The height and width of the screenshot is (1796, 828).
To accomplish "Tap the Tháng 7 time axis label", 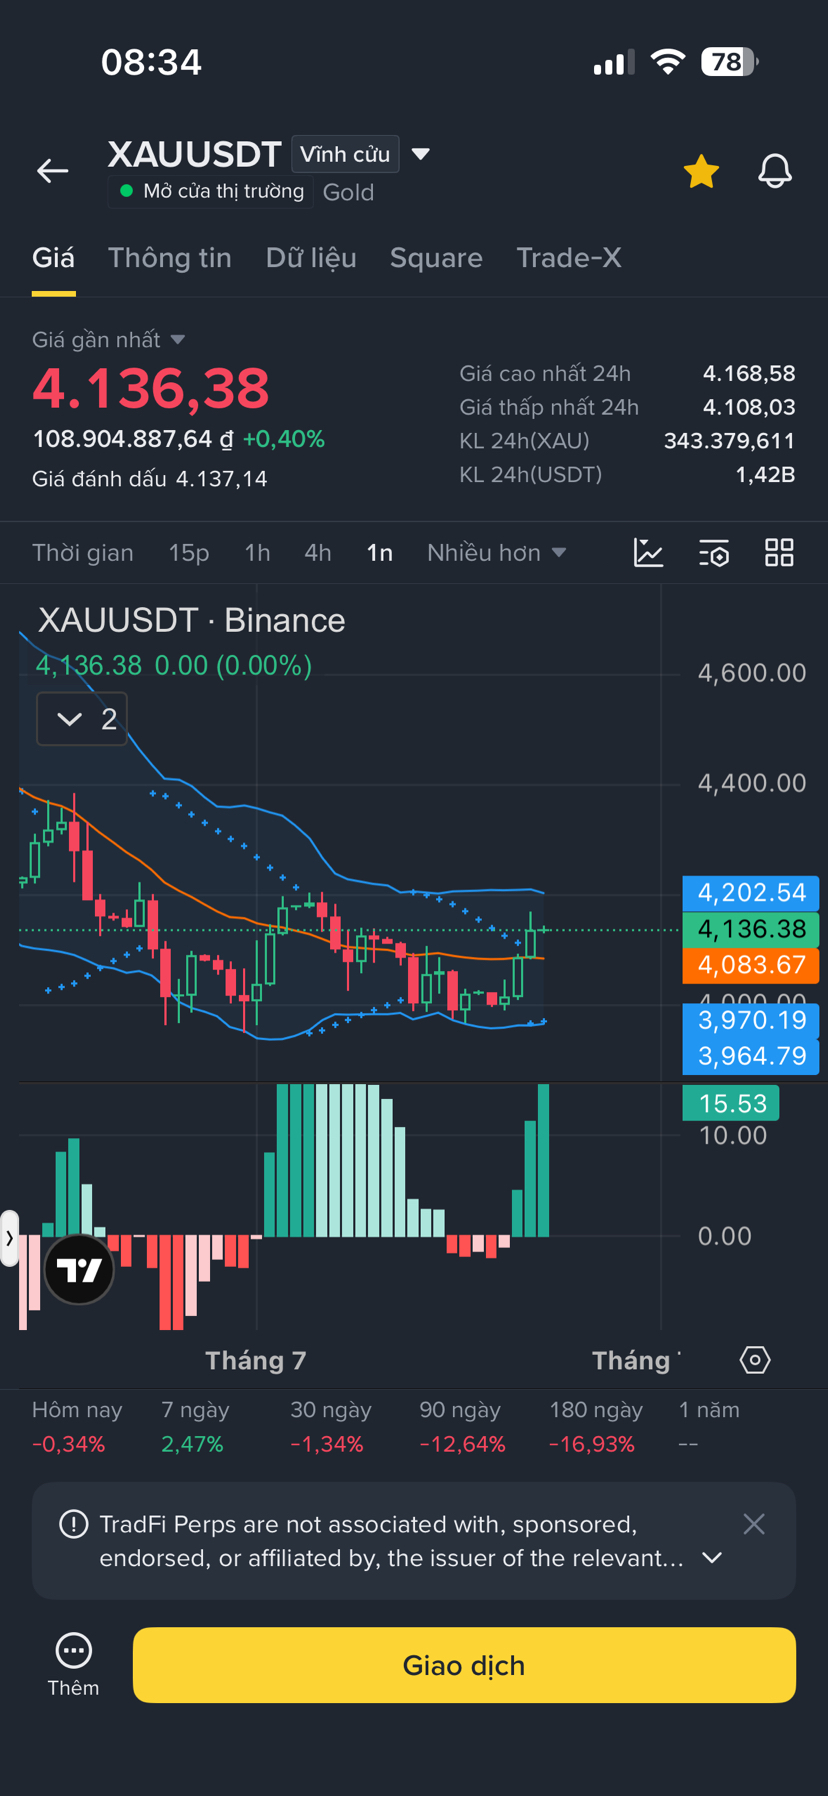I will [256, 1360].
